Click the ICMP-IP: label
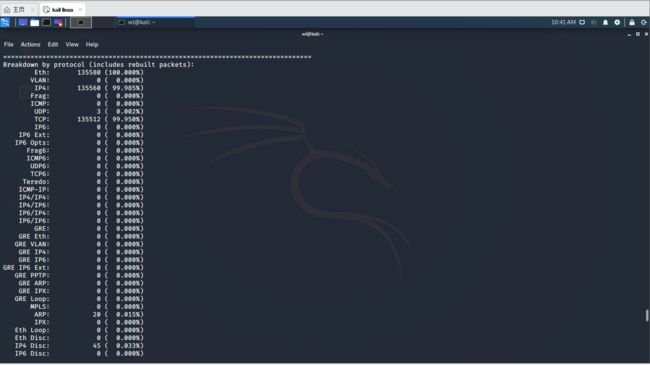The height and width of the screenshot is (365, 650). 34,190
